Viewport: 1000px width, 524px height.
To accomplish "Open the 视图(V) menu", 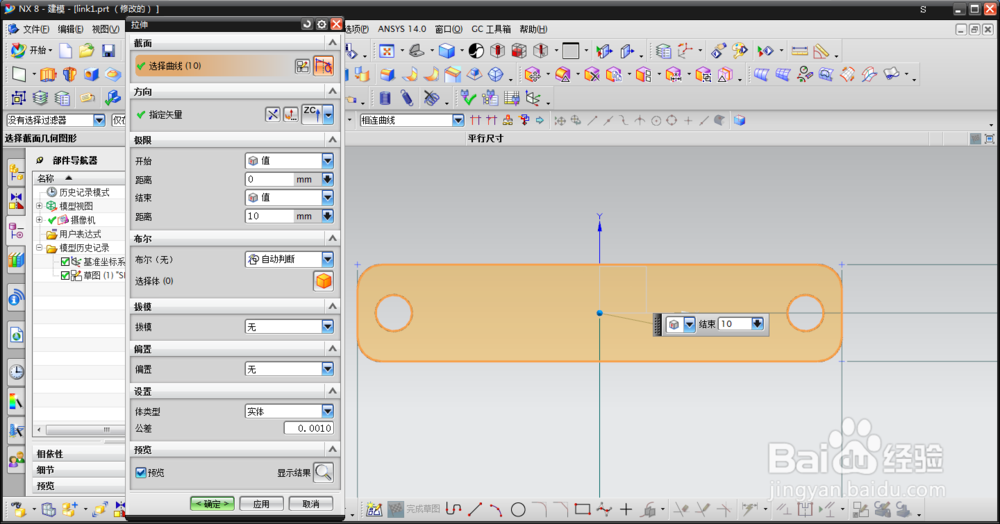I will pyautogui.click(x=105, y=29).
